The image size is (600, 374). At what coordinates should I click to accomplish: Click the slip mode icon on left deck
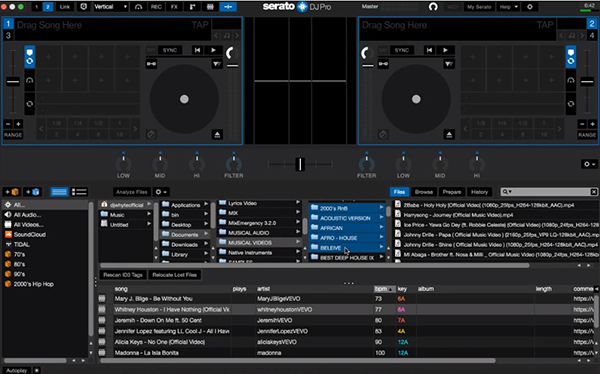[x=217, y=64]
